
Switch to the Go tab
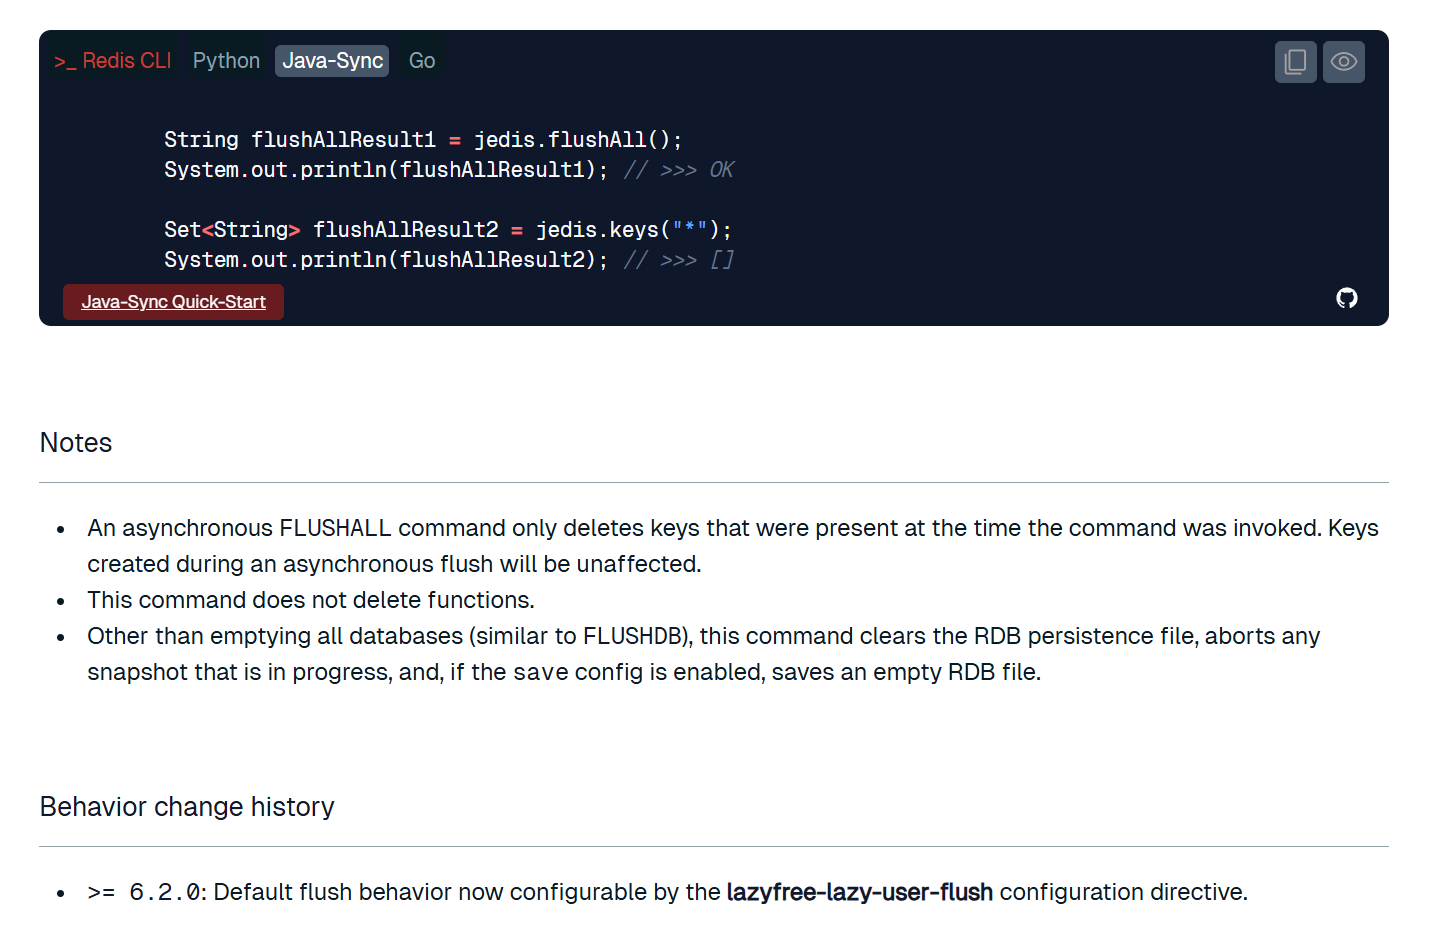click(x=422, y=61)
